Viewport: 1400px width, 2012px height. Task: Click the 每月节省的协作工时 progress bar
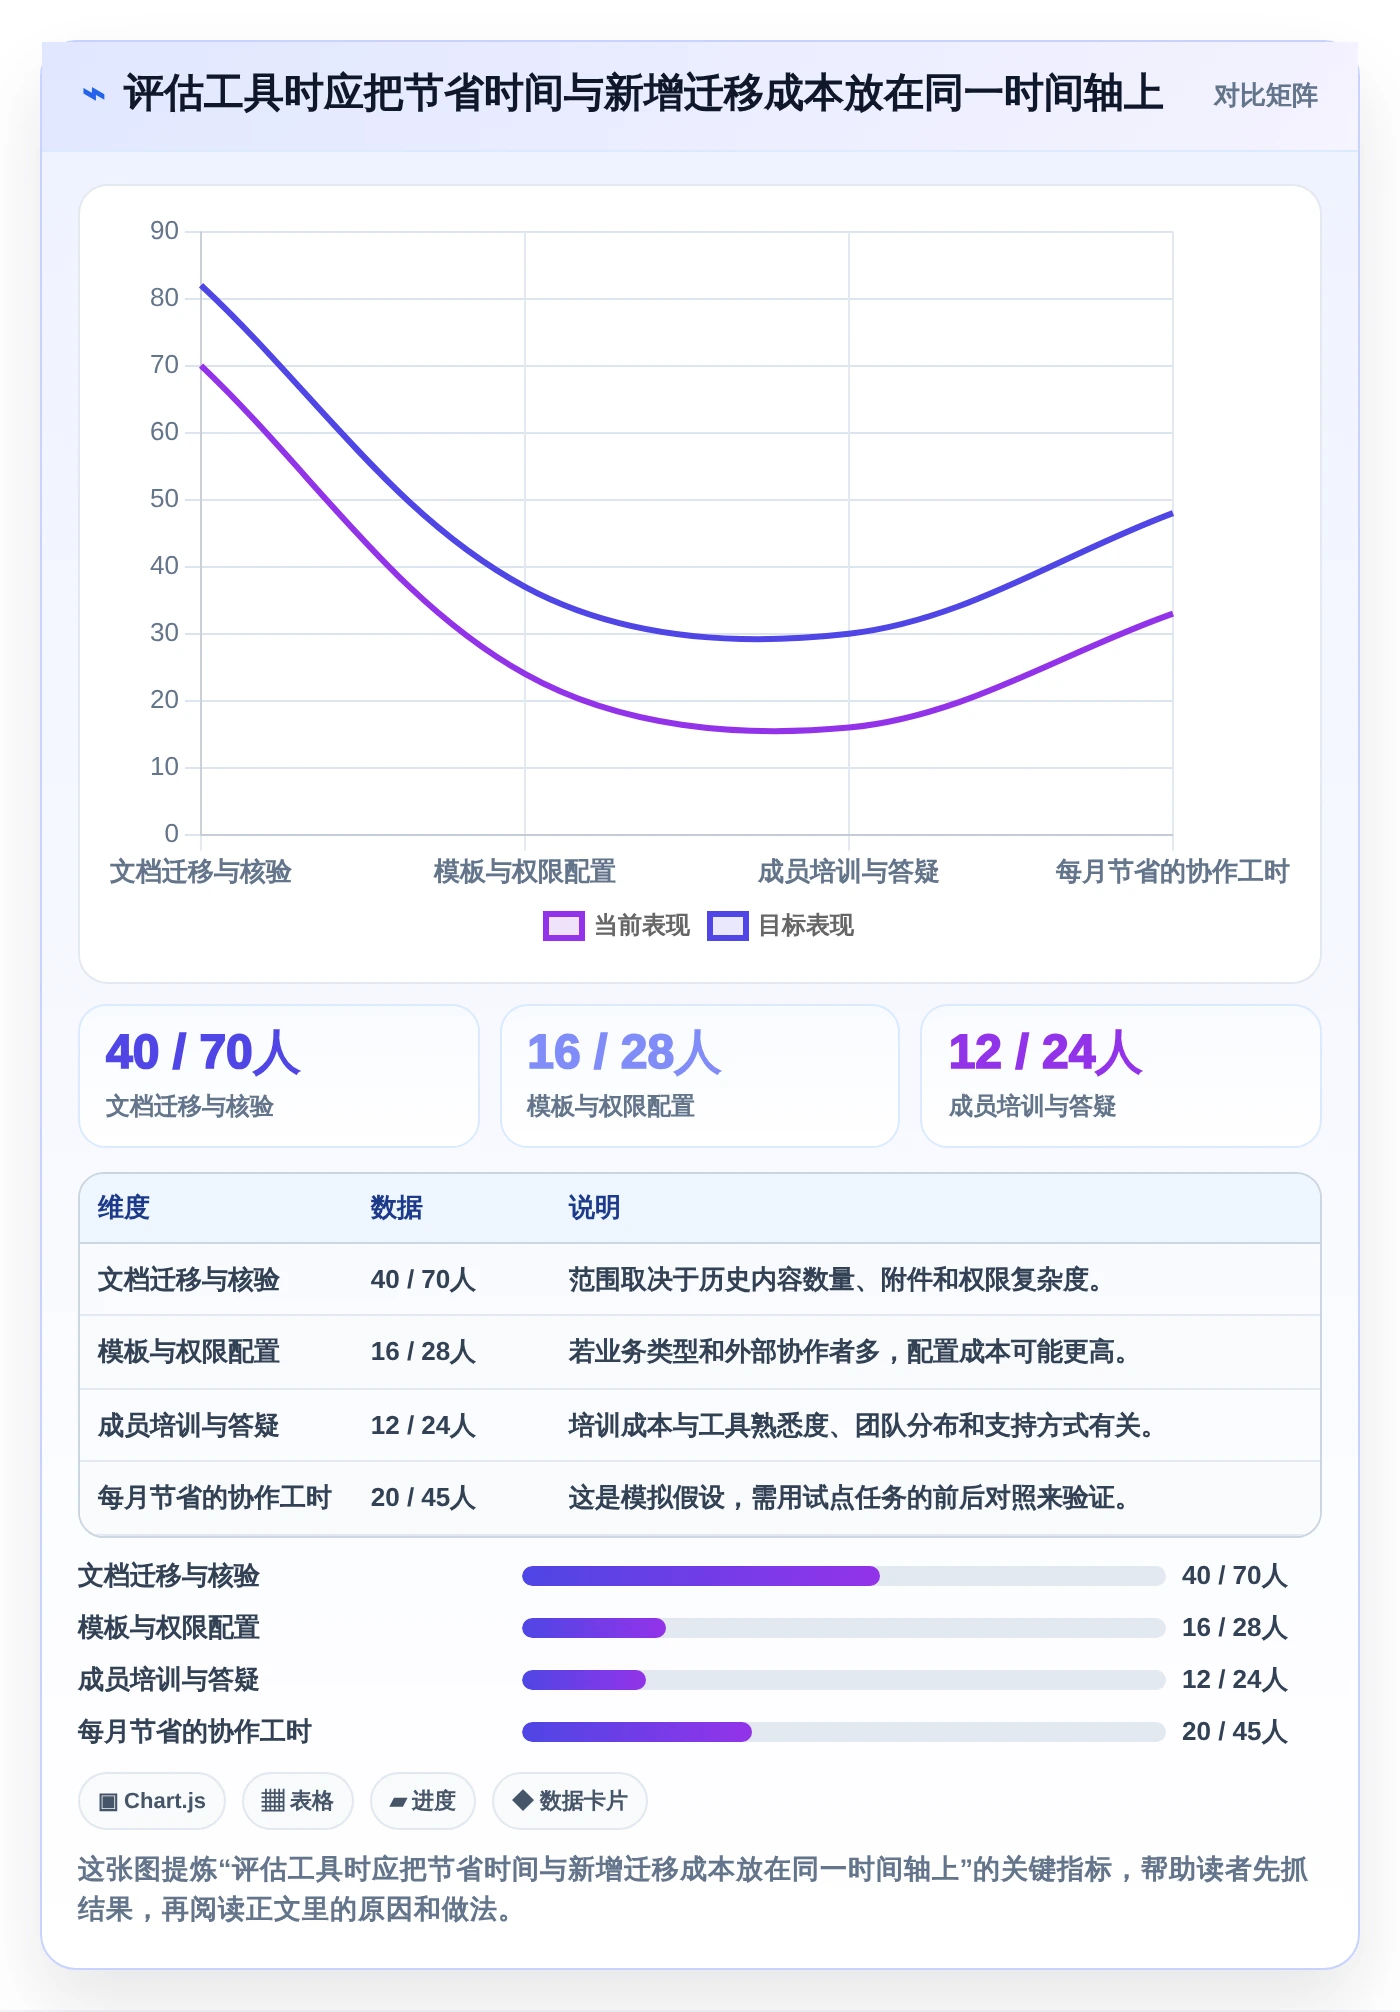point(844,1732)
